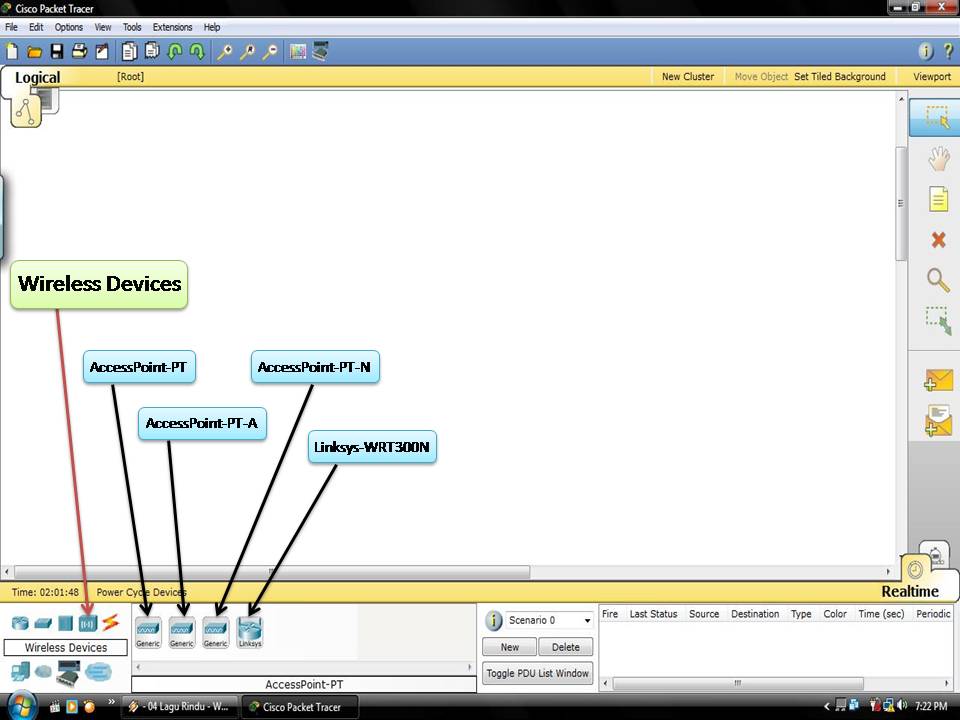Open the Scenario 0 dropdown
Screen dimensions: 960x720
coord(550,620)
